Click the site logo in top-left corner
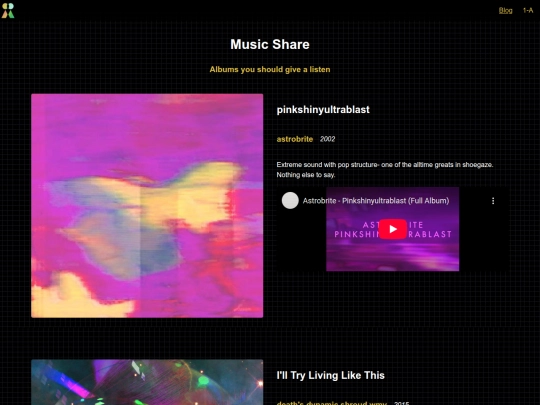 point(8,10)
